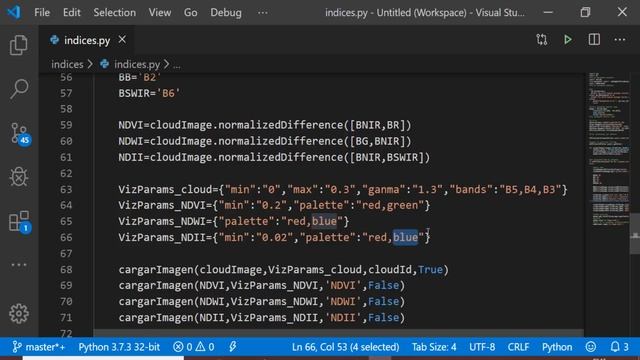Viewport: 640px width, 360px height.
Task: Click the 'NDII' string on line 71
Action: click(x=343, y=318)
